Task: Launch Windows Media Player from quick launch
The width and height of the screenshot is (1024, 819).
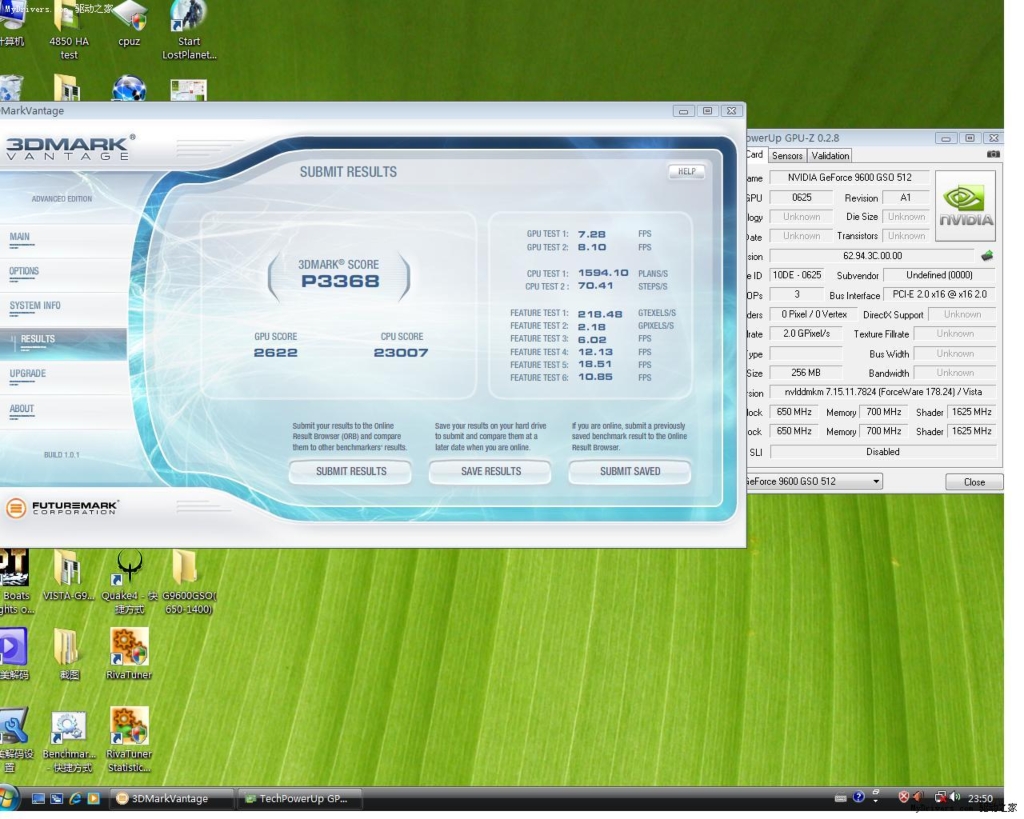Action: pyautogui.click(x=93, y=798)
